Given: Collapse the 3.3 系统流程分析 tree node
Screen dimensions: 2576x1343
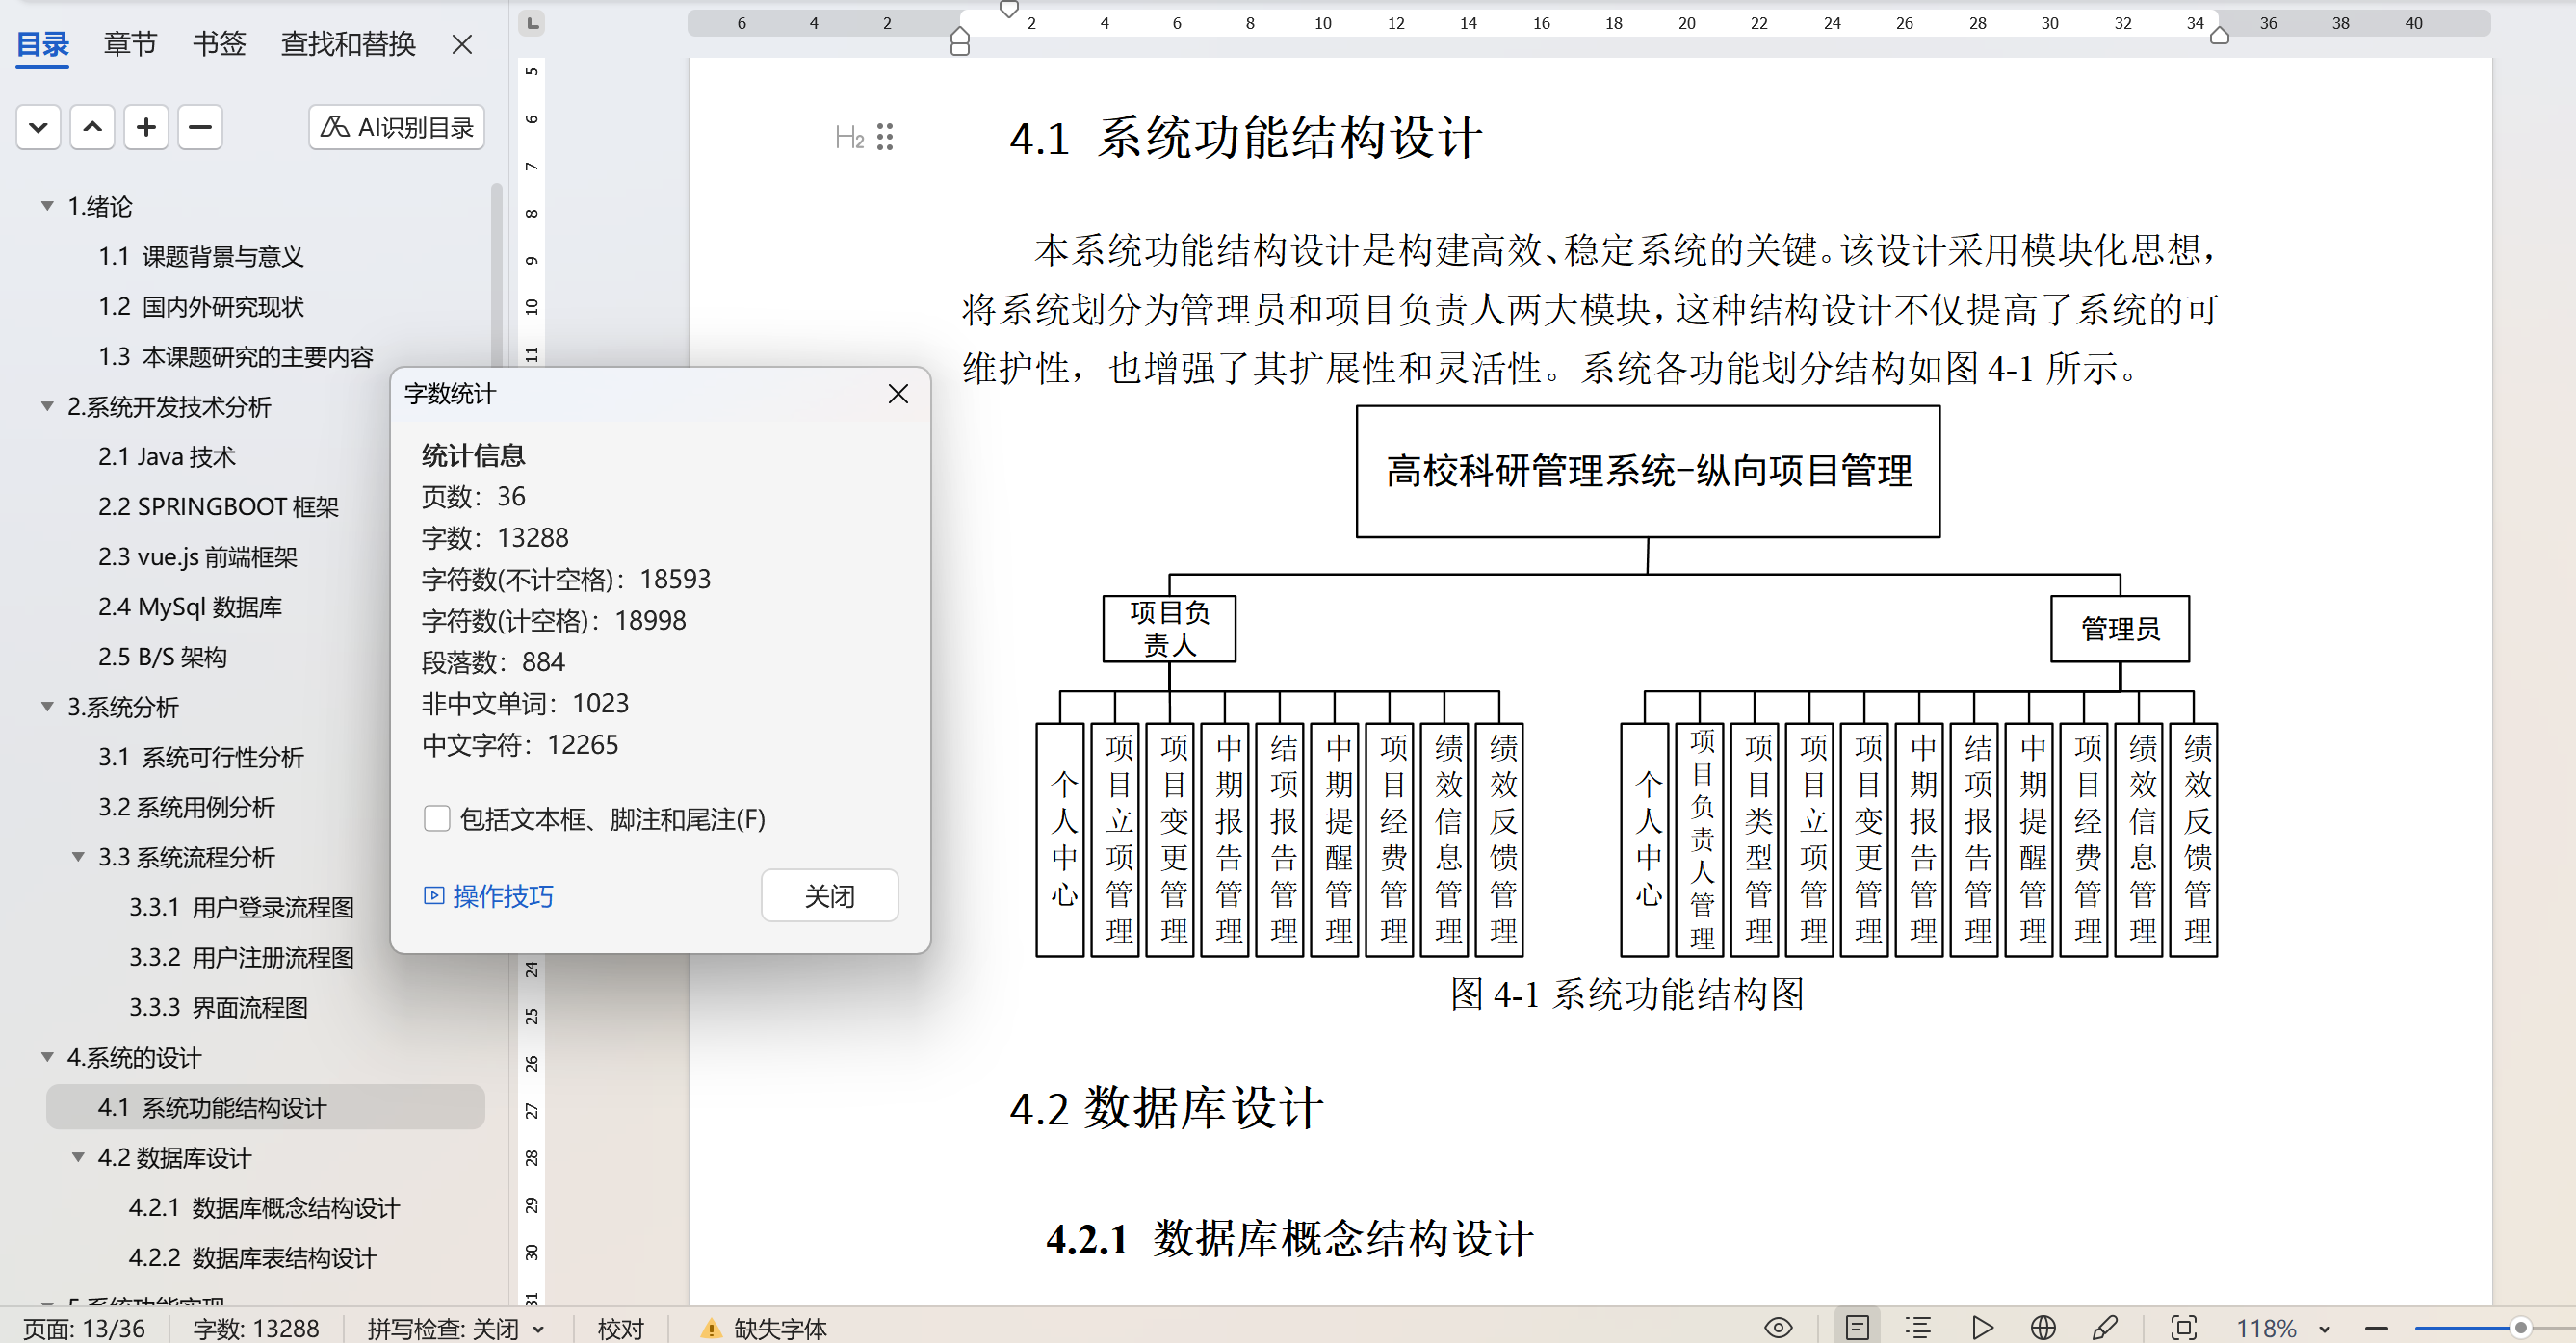Looking at the screenshot, I should pyautogui.click(x=78, y=857).
